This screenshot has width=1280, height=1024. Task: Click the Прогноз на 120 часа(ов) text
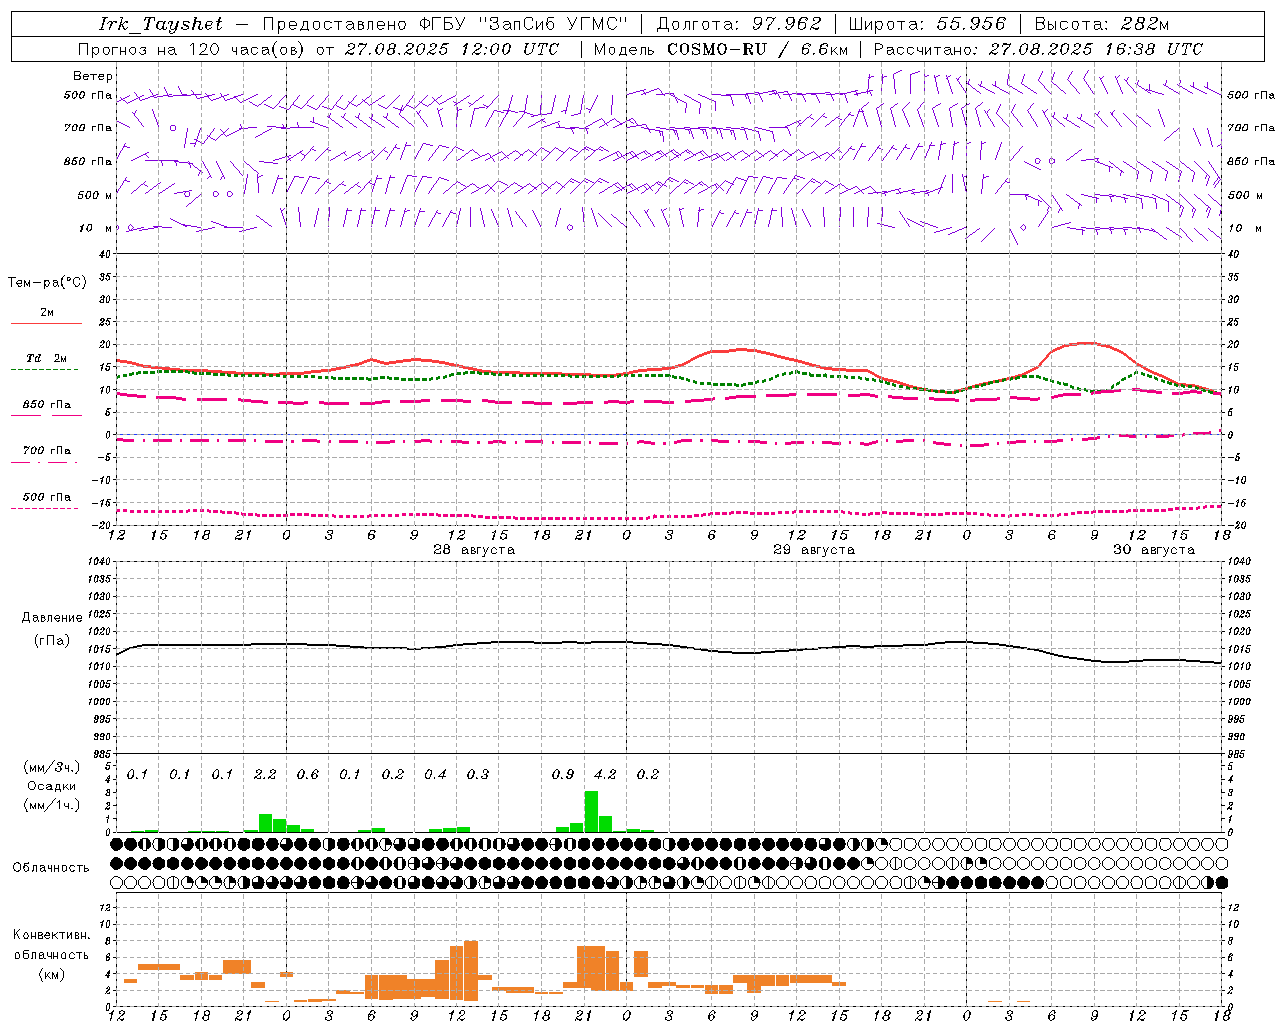192,49
